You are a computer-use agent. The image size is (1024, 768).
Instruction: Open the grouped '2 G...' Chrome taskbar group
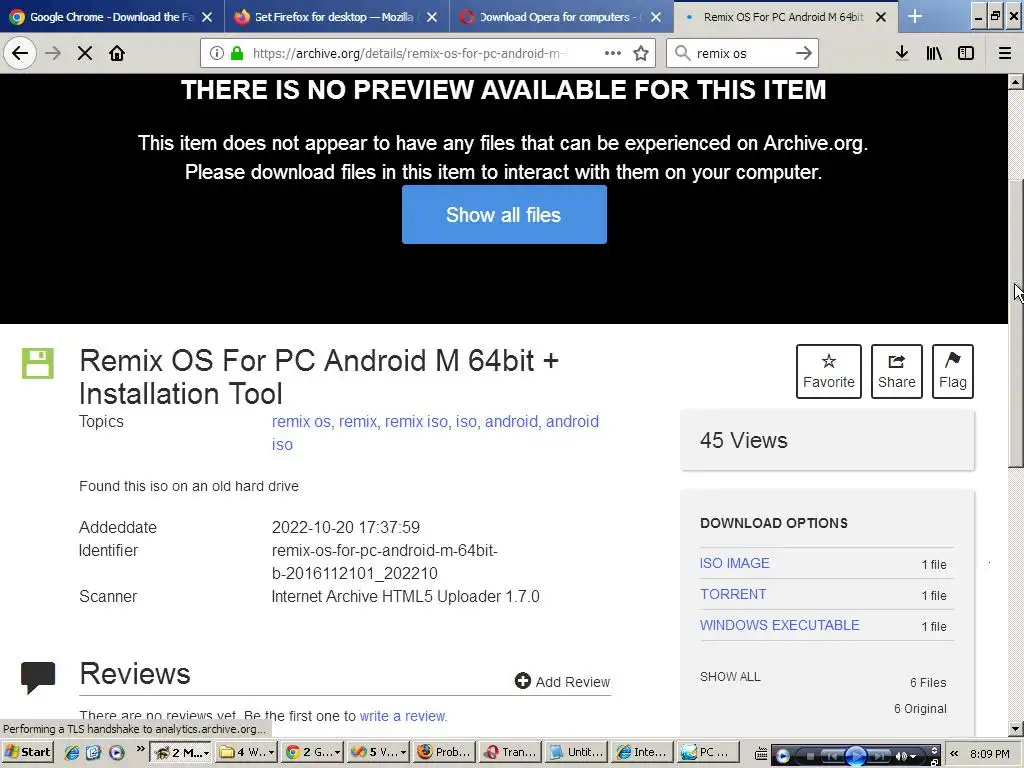(x=314, y=752)
